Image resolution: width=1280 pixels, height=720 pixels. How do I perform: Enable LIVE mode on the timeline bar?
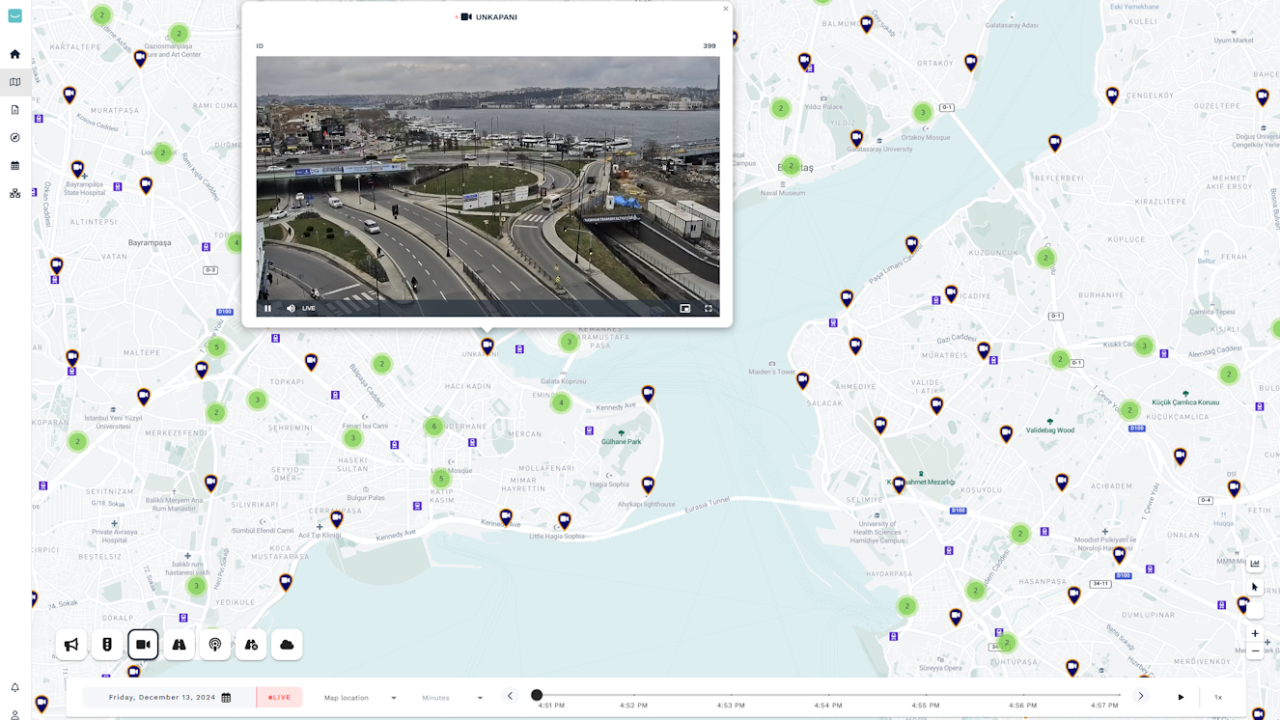278,697
